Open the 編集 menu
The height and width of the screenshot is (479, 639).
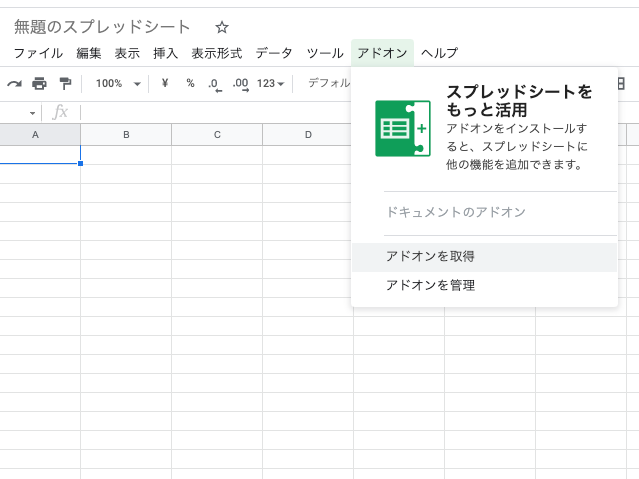88,53
